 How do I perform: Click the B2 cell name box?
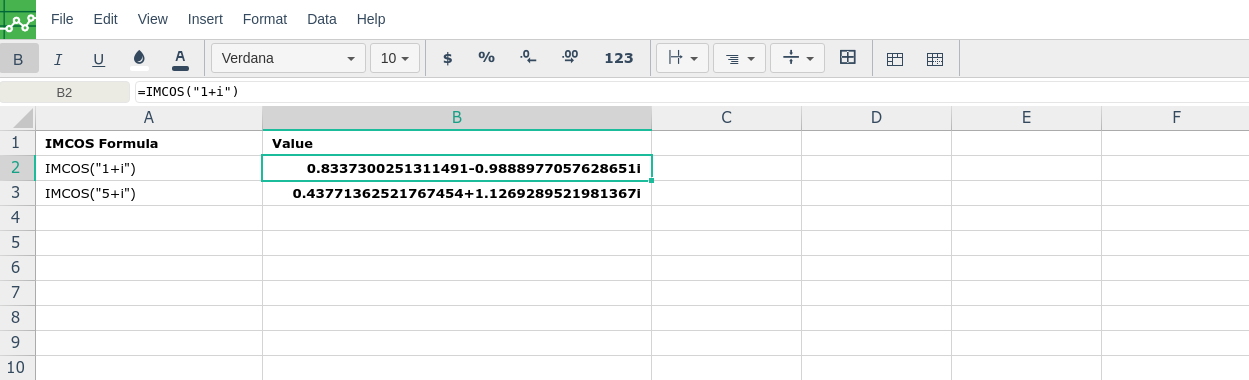pos(65,92)
